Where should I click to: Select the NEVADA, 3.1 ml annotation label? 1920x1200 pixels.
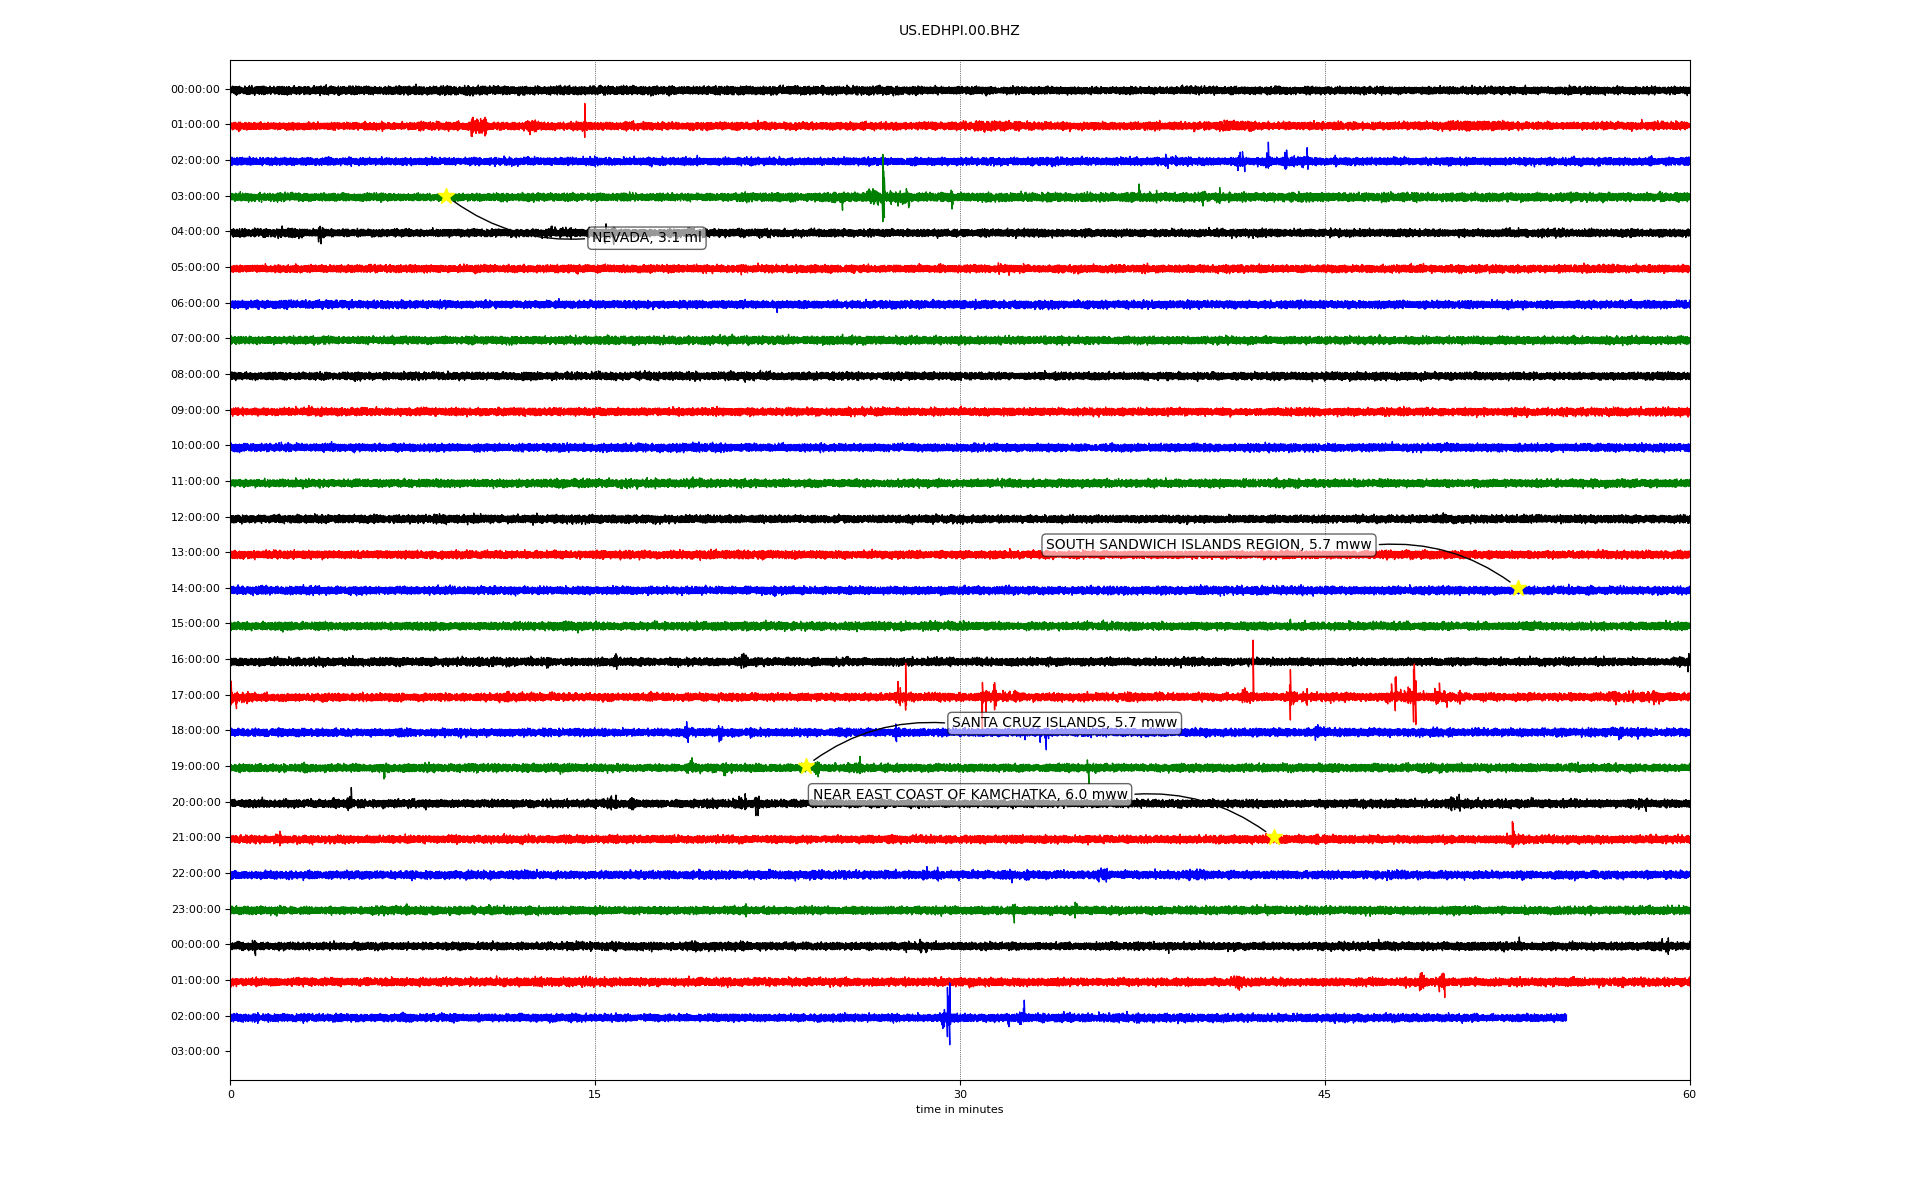(647, 238)
